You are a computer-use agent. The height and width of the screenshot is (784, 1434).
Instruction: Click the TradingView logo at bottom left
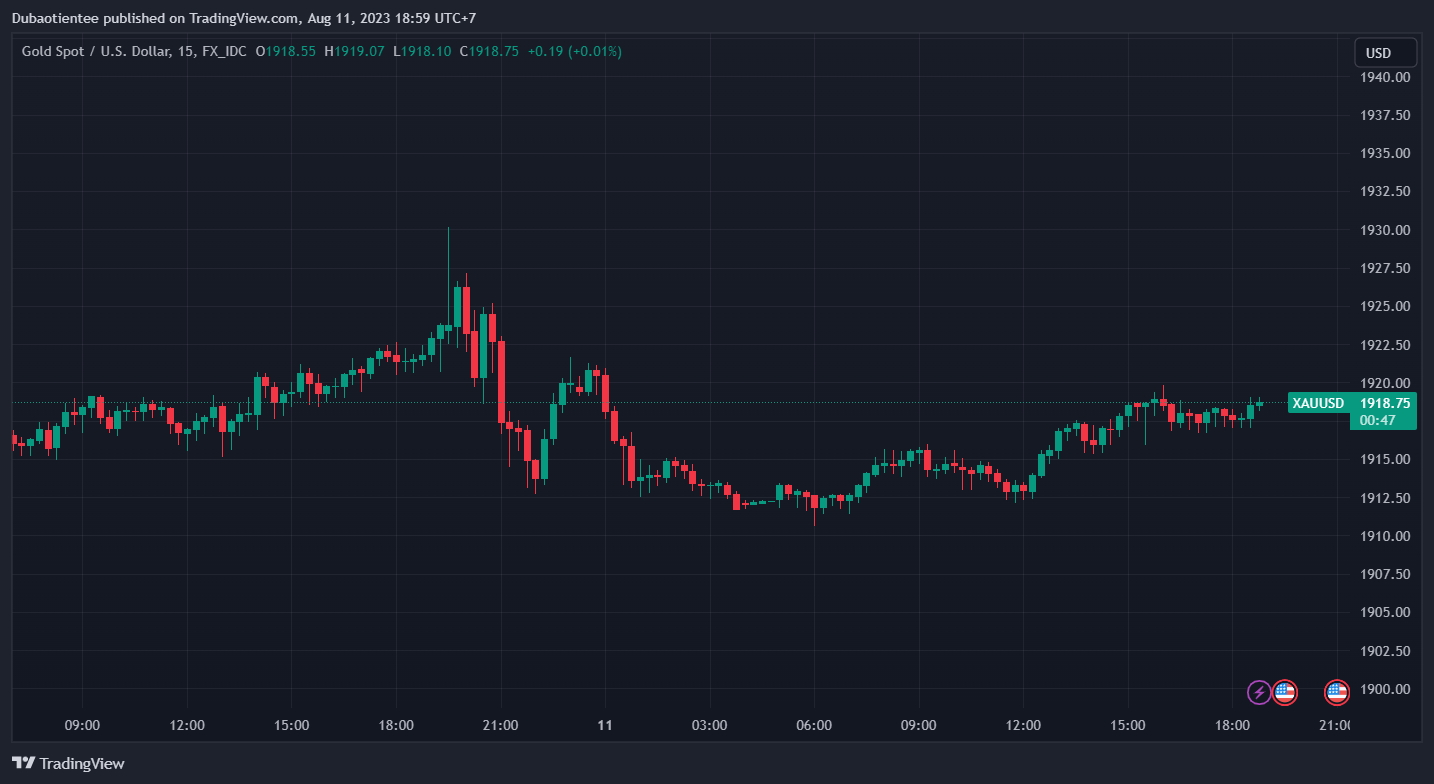pos(69,763)
